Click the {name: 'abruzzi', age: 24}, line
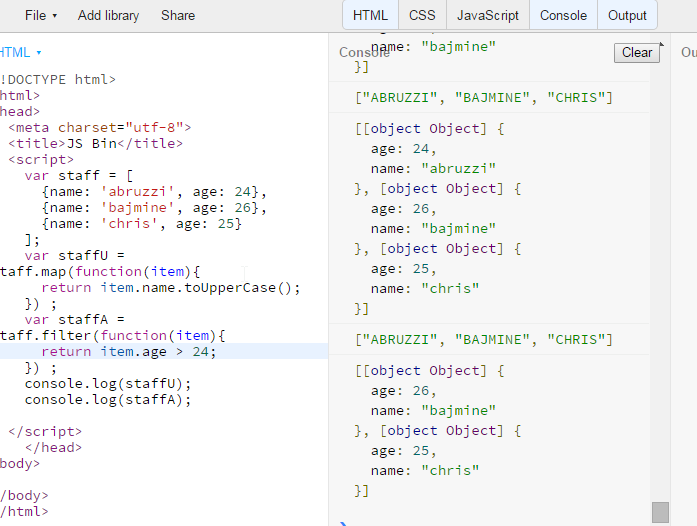Screen dimensions: 697x526 [x=154, y=192]
